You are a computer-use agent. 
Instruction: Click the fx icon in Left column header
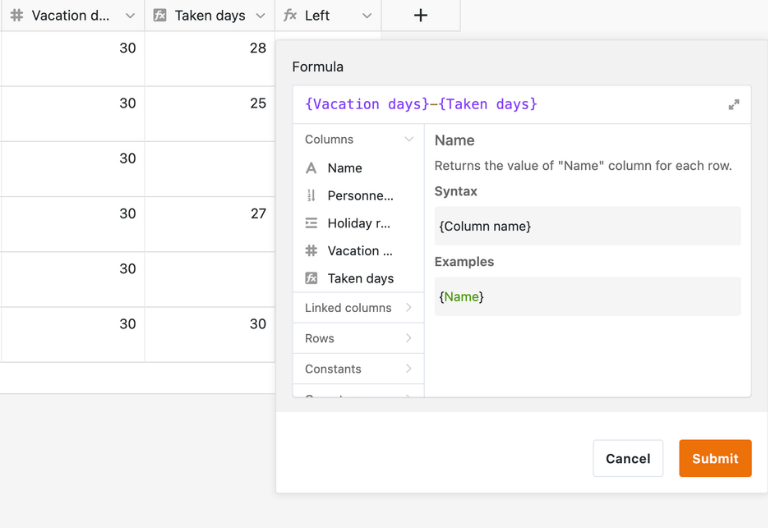pos(290,15)
